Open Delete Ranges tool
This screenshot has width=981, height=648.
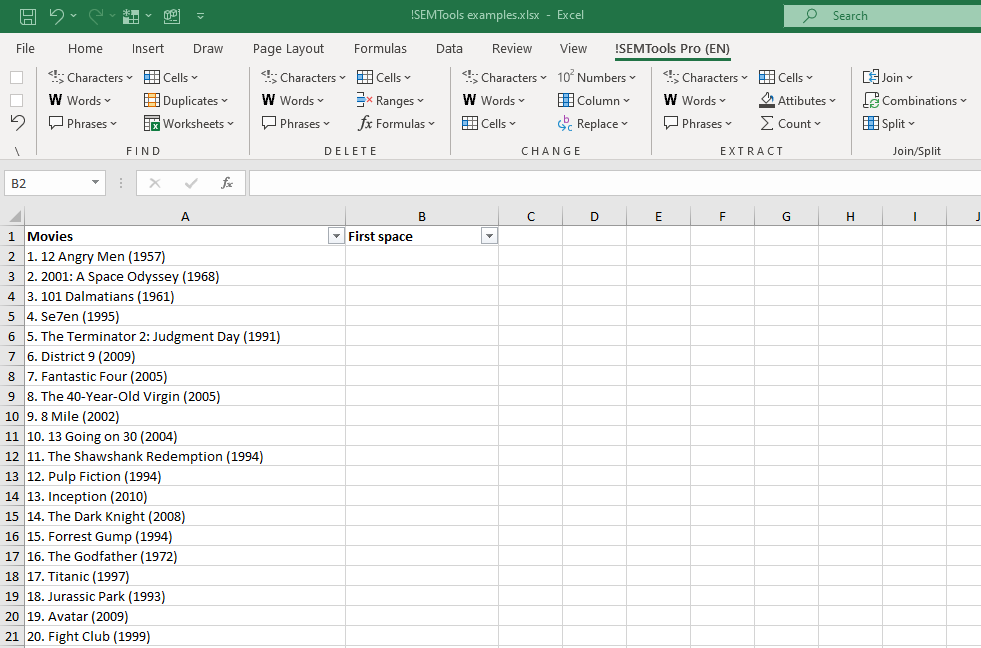(x=390, y=101)
